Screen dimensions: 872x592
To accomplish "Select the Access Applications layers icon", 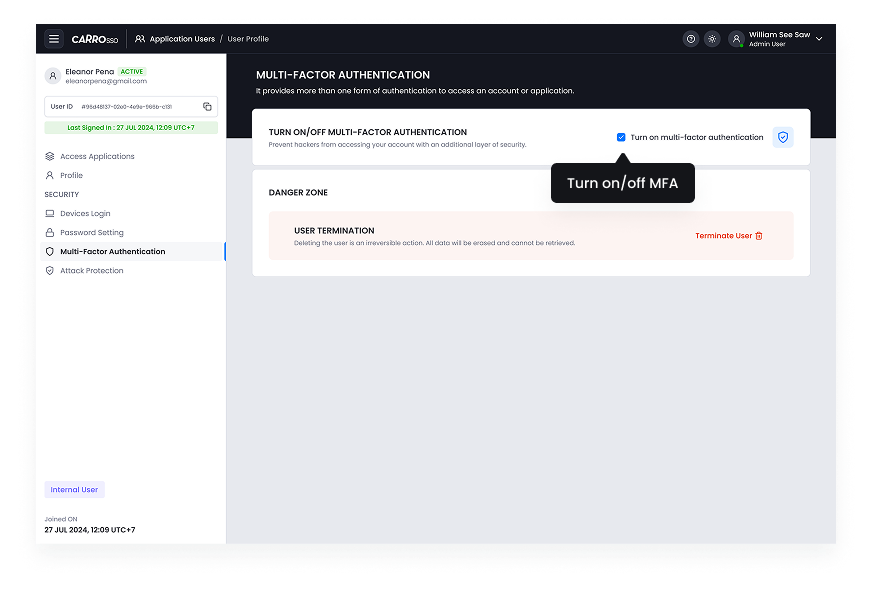I will tap(50, 156).
